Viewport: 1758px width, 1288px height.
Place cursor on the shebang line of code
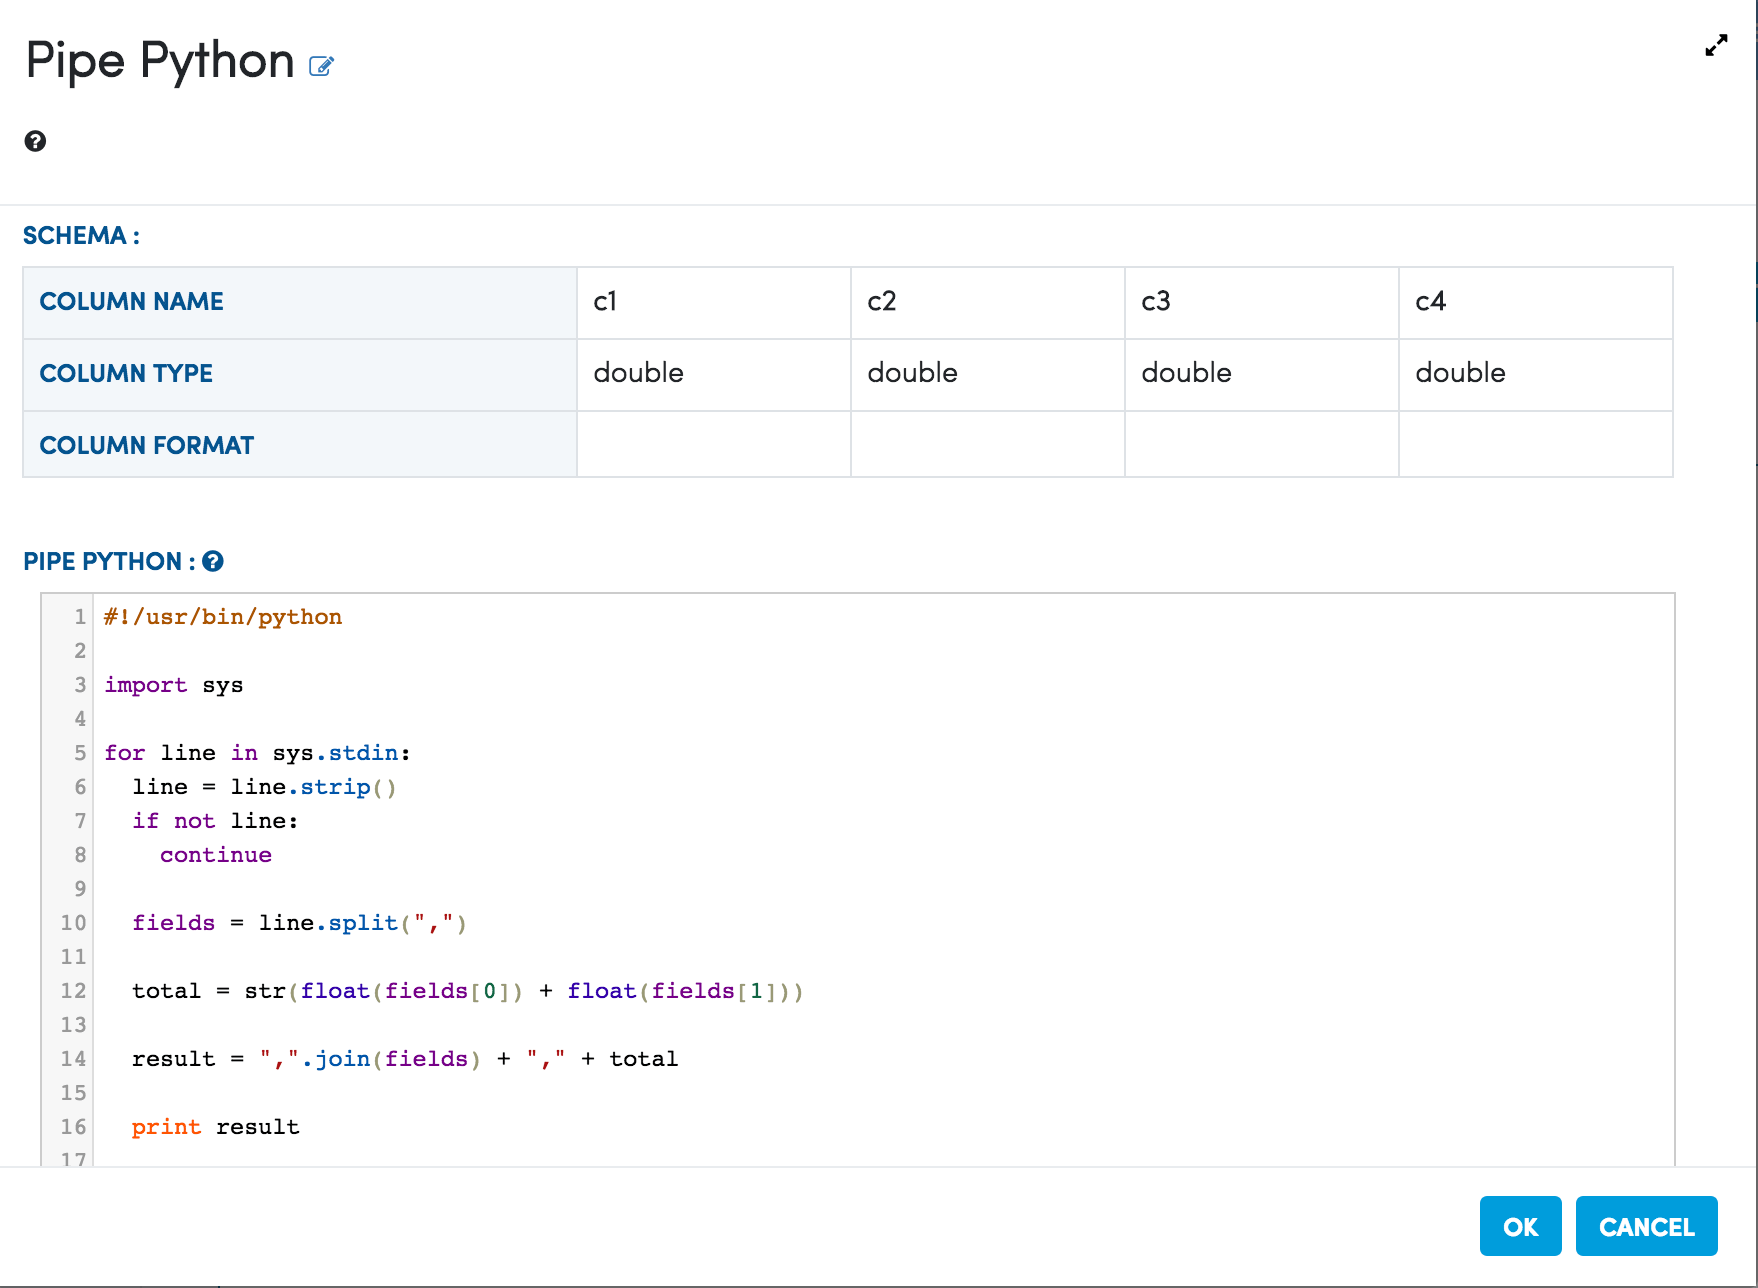pyautogui.click(x=223, y=617)
